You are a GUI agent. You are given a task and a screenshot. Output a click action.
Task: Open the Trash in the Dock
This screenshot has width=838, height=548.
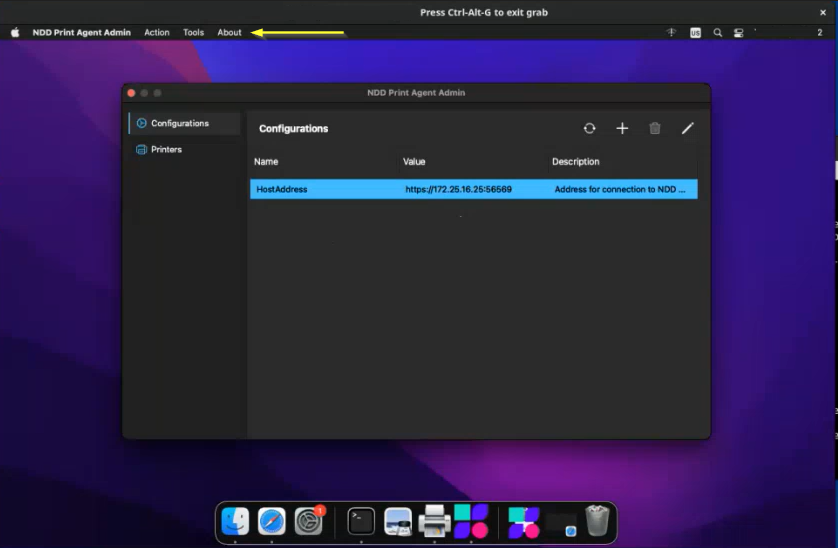598,521
